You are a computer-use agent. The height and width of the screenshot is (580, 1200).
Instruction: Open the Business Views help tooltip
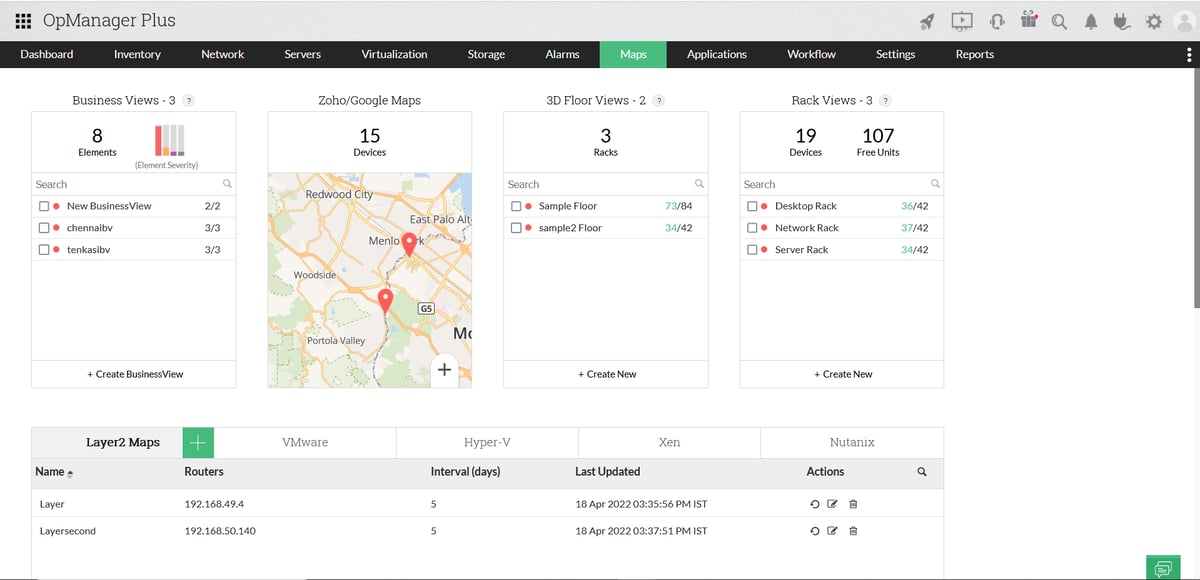pyautogui.click(x=189, y=100)
